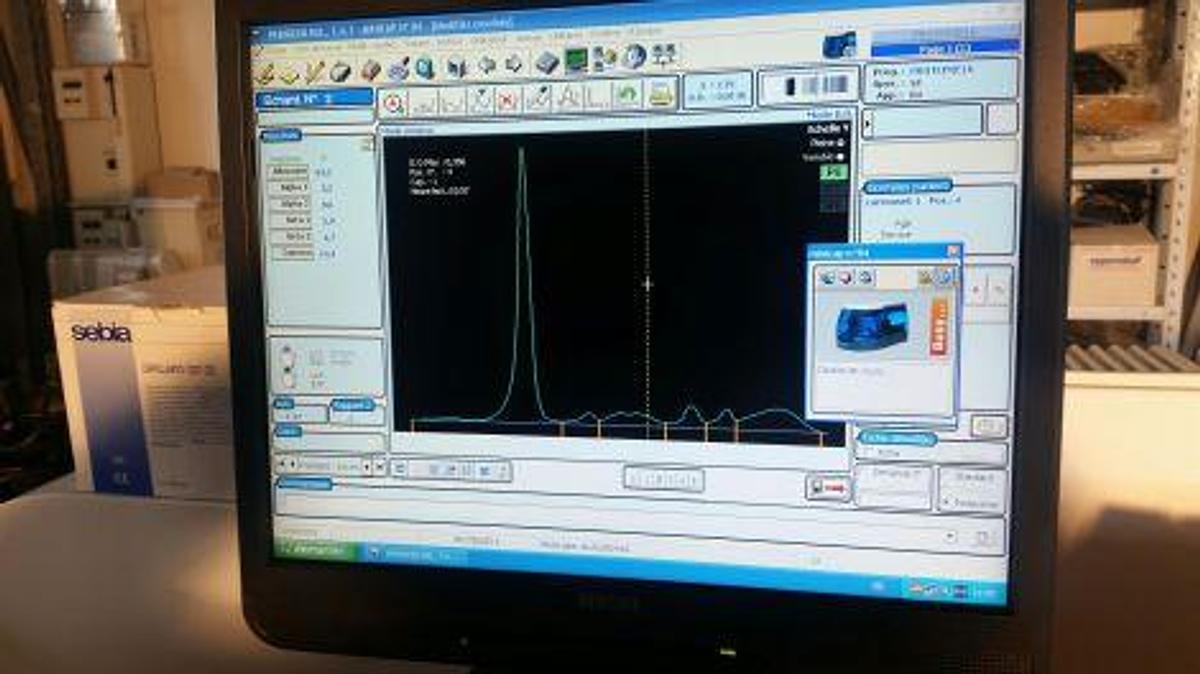Click the albumin peak on the electrophoresis curve

pyautogui.click(x=521, y=152)
